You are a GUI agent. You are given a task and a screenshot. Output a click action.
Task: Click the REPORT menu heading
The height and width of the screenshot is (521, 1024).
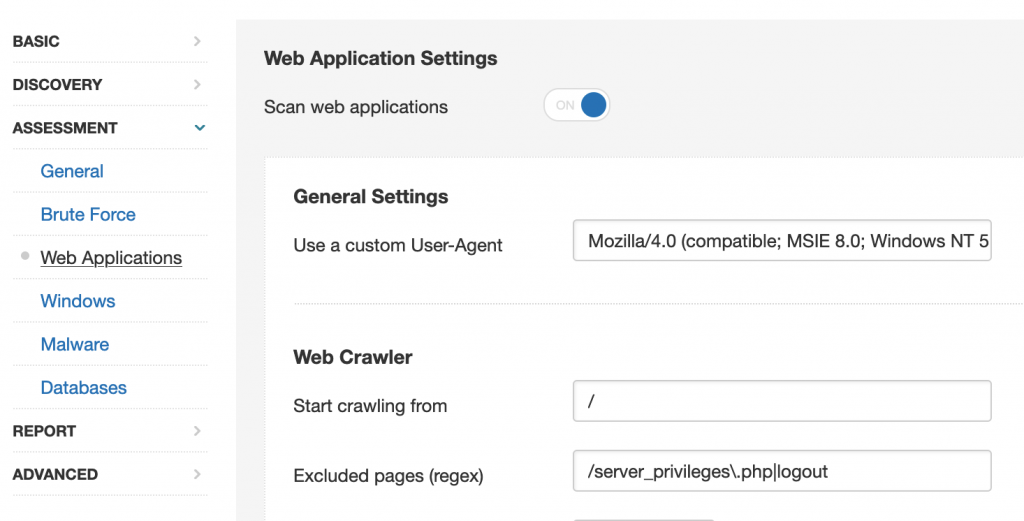(x=44, y=431)
